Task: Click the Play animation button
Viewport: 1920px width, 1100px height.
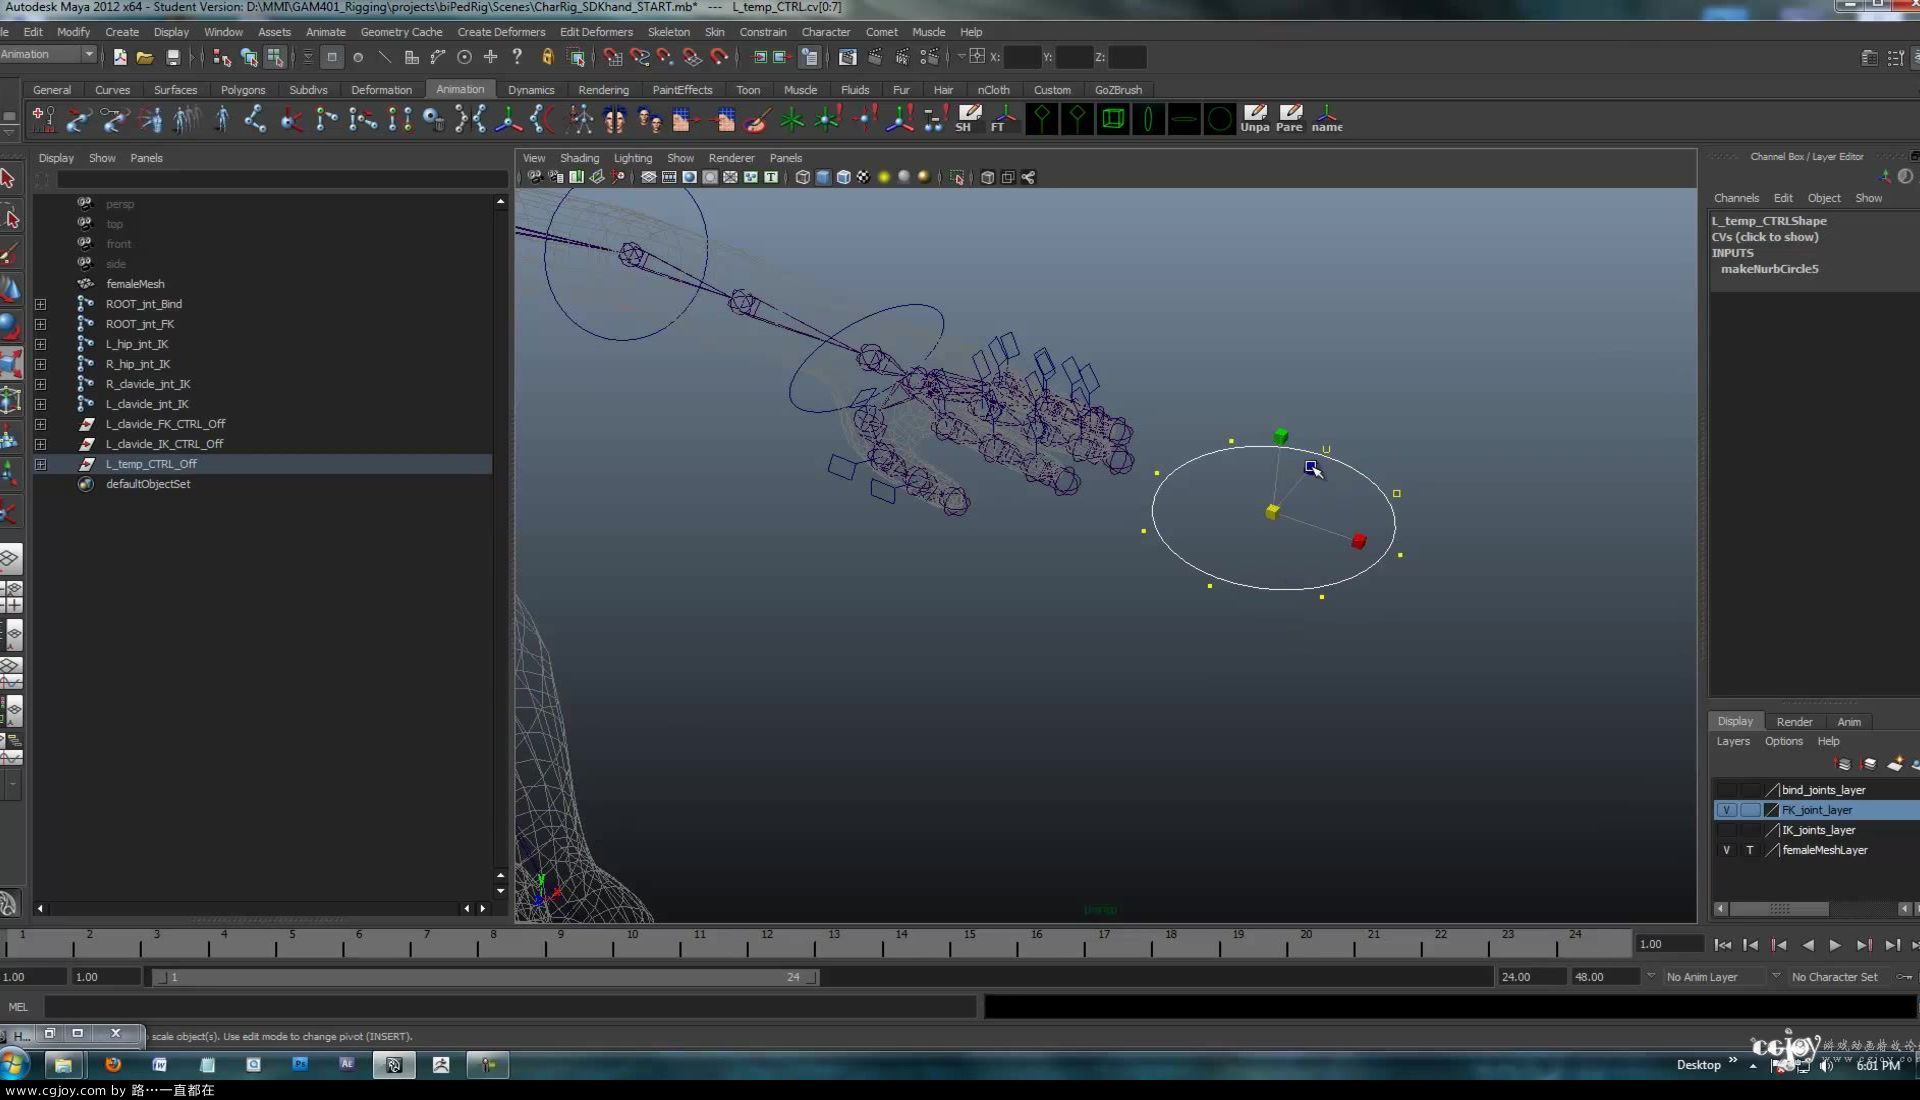Action: coord(1834,944)
